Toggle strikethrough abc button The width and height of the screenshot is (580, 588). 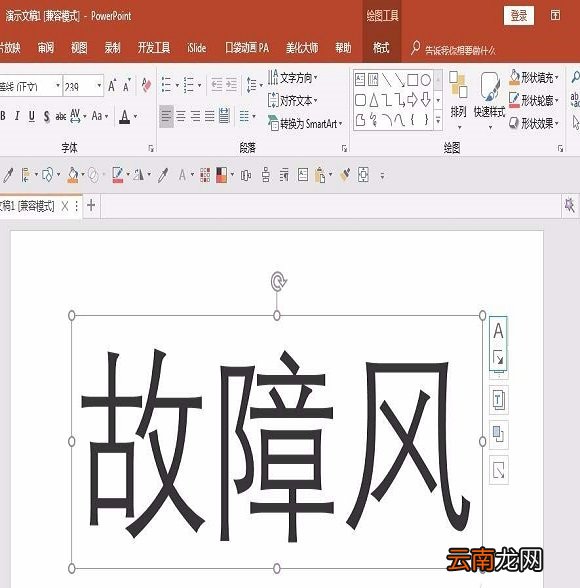click(60, 116)
